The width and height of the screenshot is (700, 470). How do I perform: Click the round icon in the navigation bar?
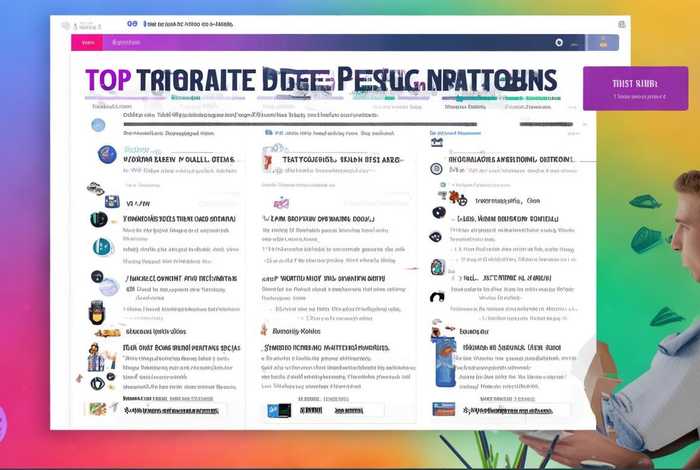click(559, 43)
